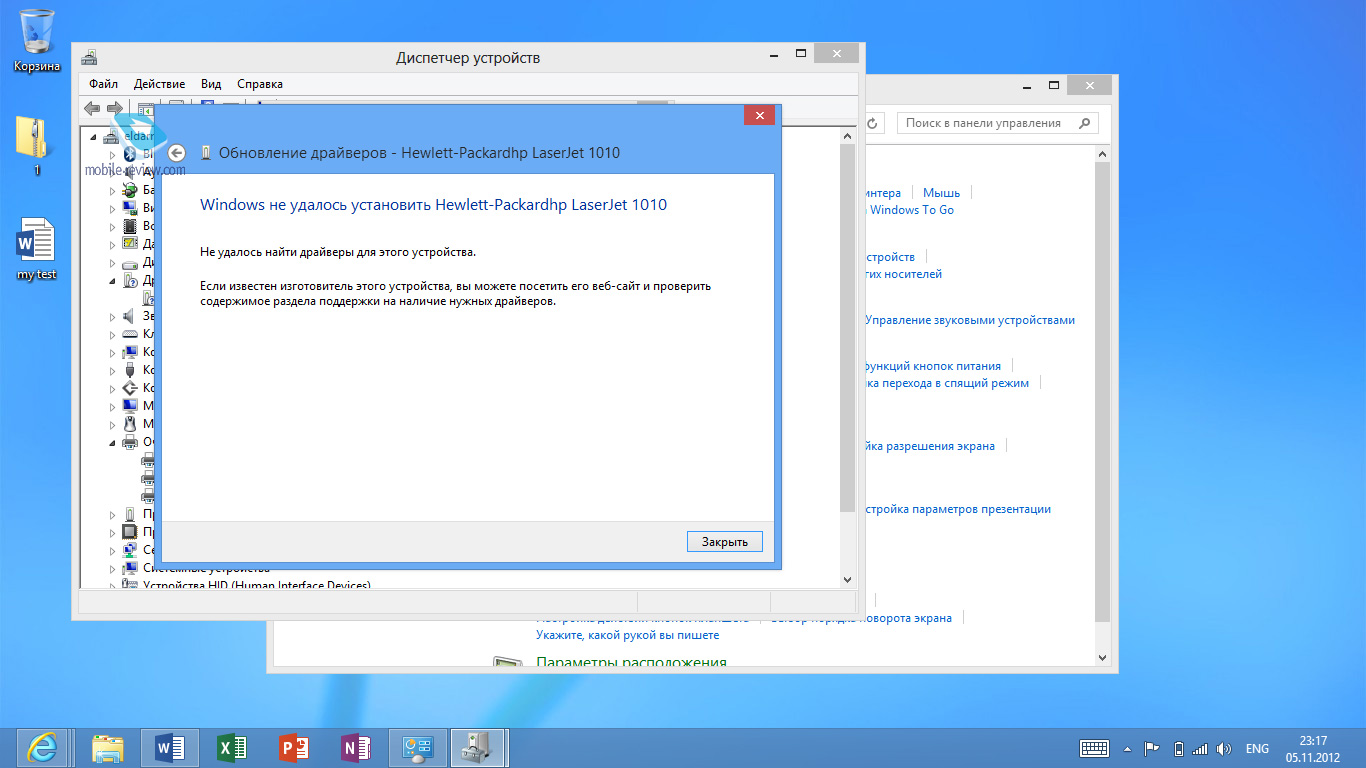Open the volume control in system tray
The height and width of the screenshot is (768, 1366).
tap(1224, 748)
